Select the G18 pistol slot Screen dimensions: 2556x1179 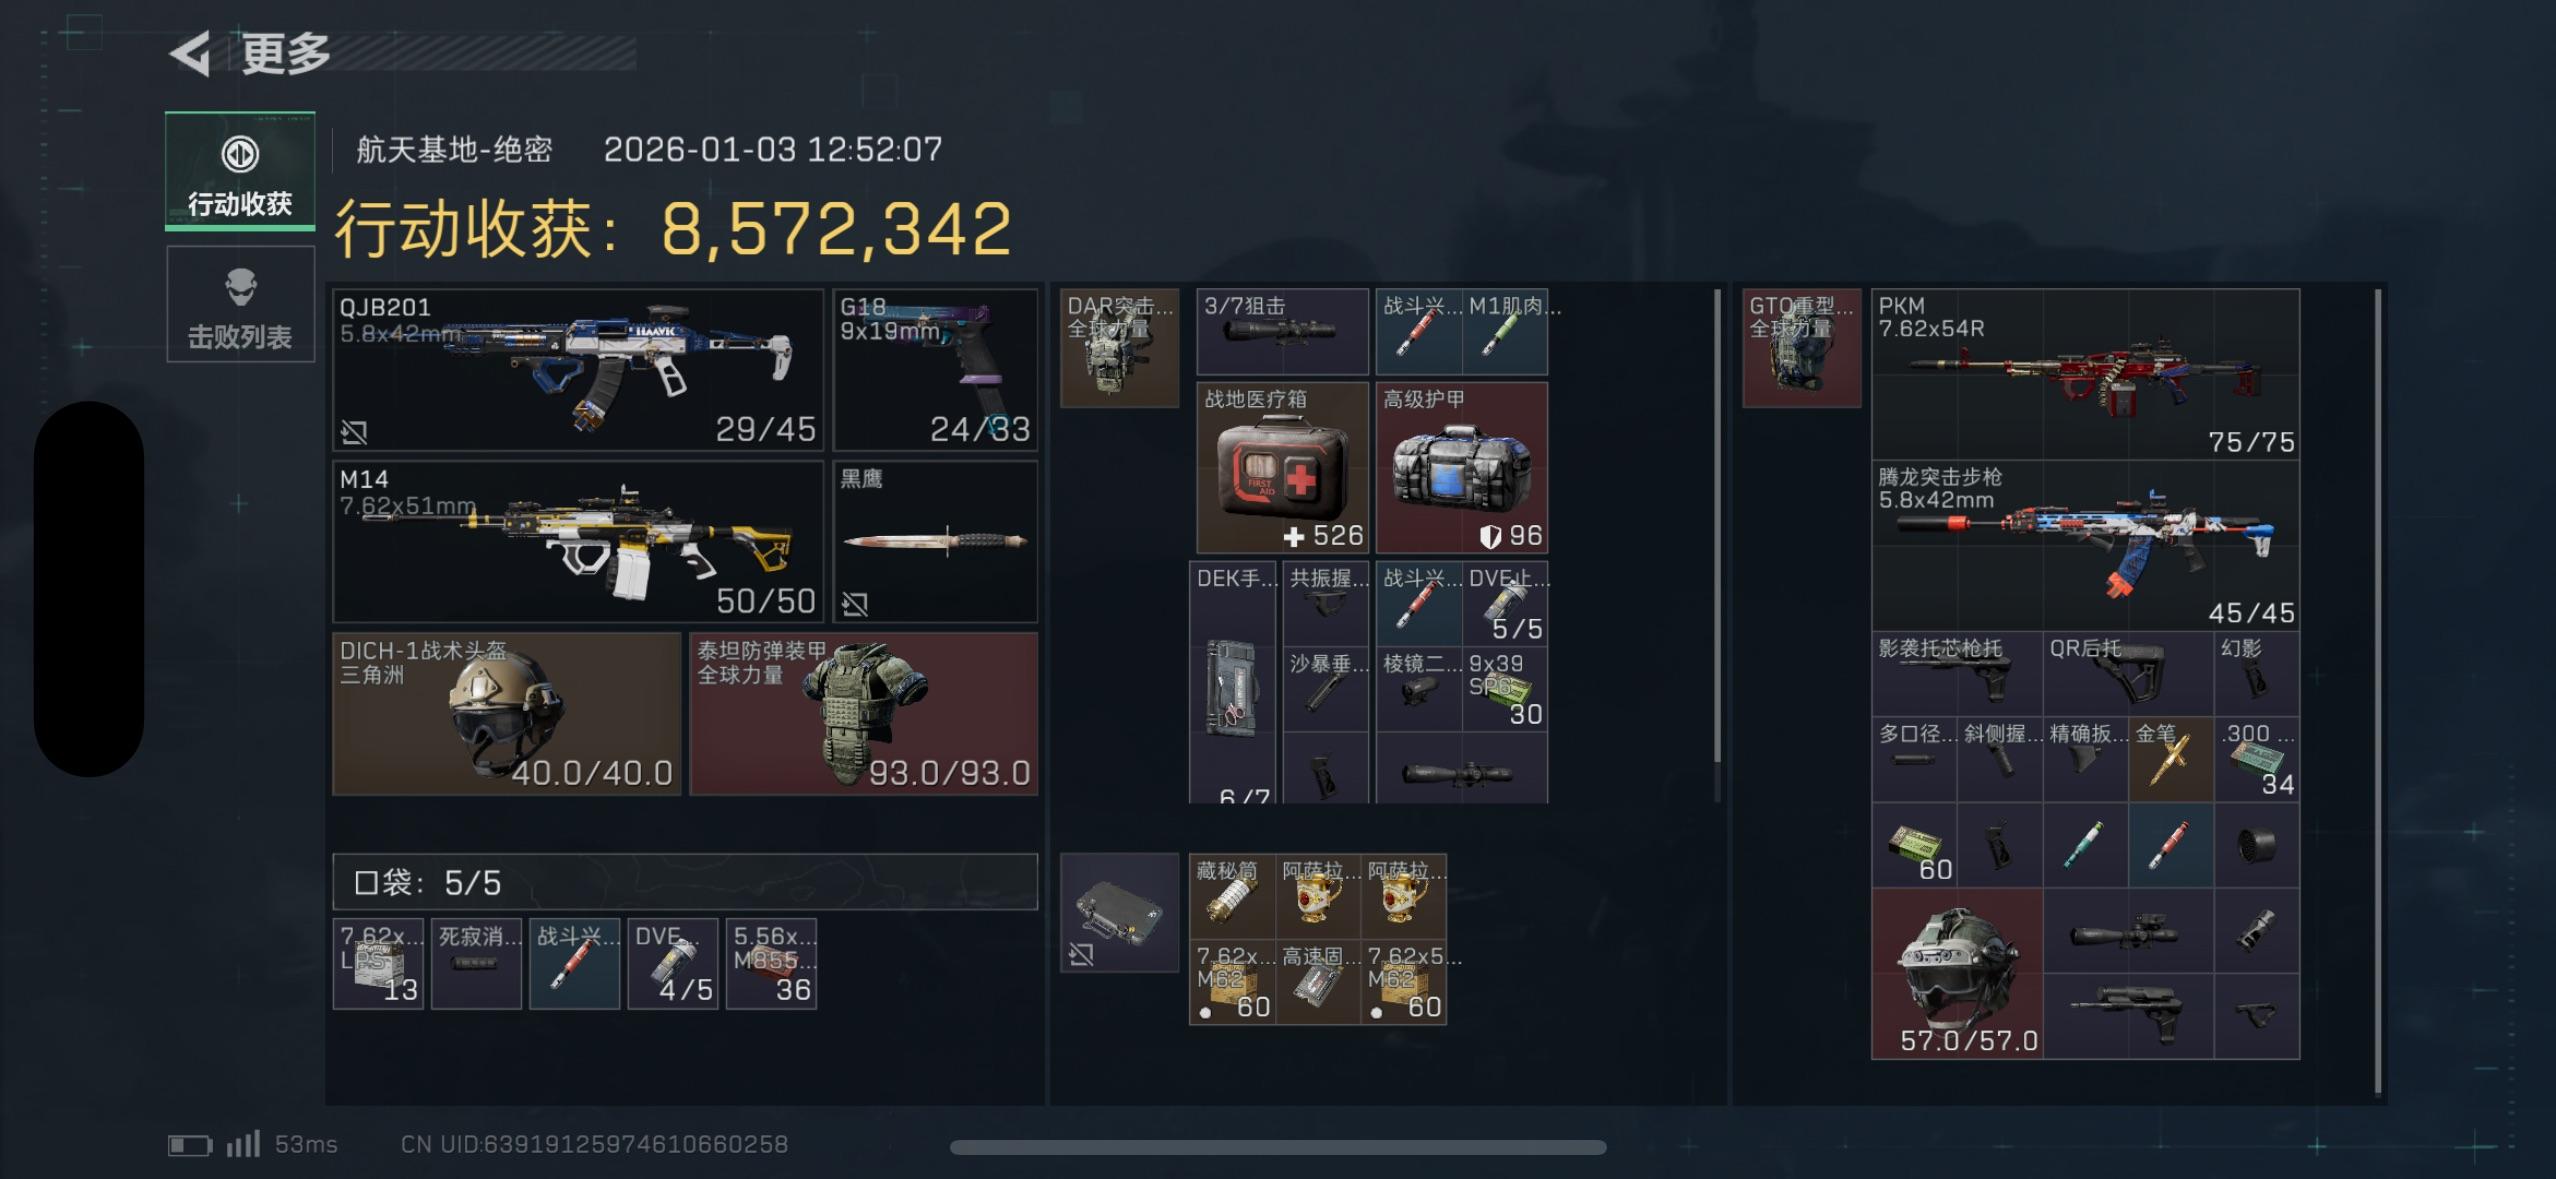[935, 370]
